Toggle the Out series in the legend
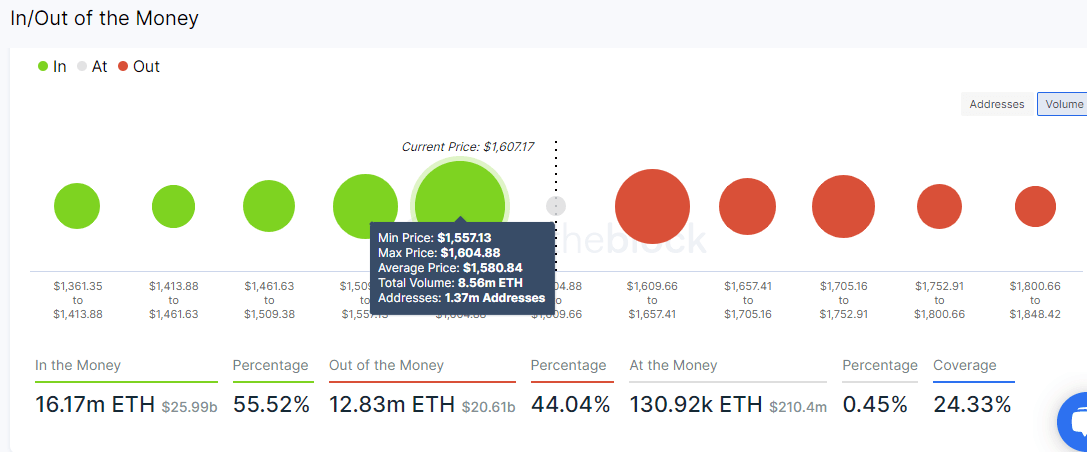 [138, 67]
